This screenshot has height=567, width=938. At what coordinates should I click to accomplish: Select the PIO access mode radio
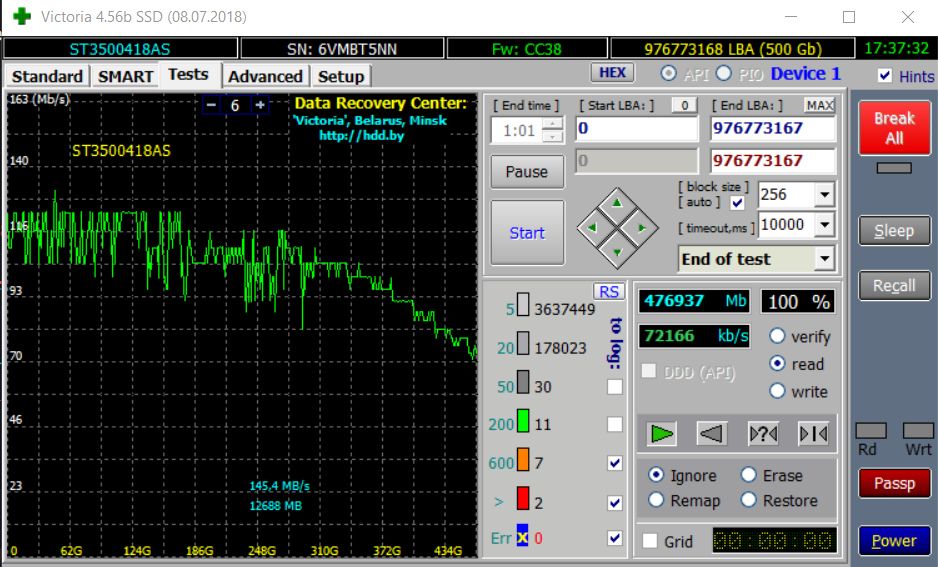click(724, 74)
